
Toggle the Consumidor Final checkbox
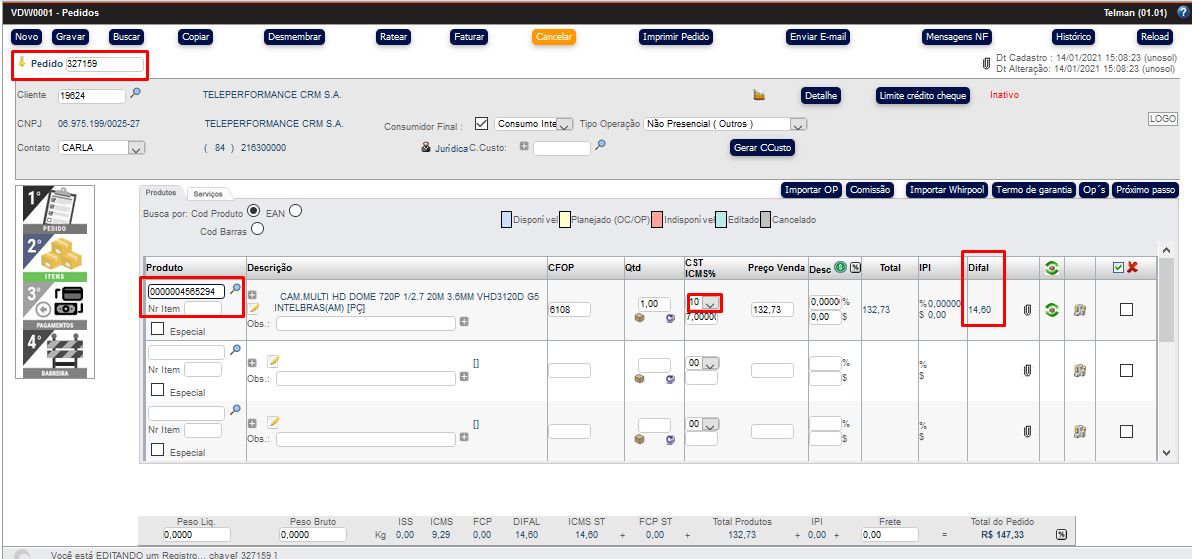(x=481, y=124)
